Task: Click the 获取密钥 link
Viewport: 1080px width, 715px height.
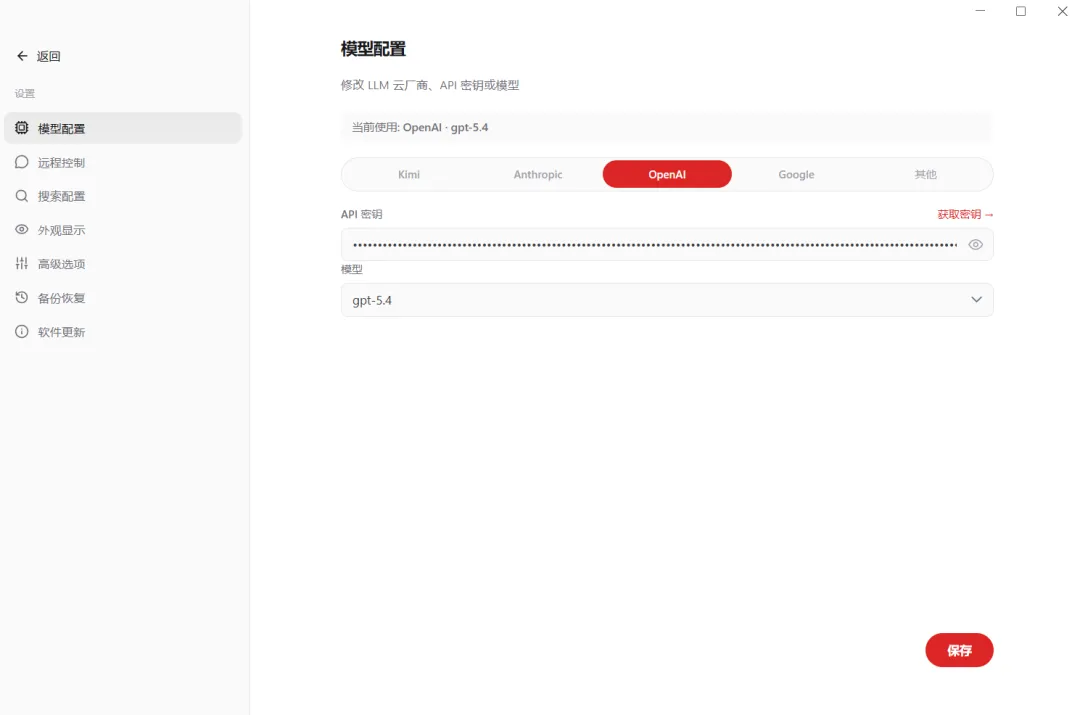Action: pos(965,214)
